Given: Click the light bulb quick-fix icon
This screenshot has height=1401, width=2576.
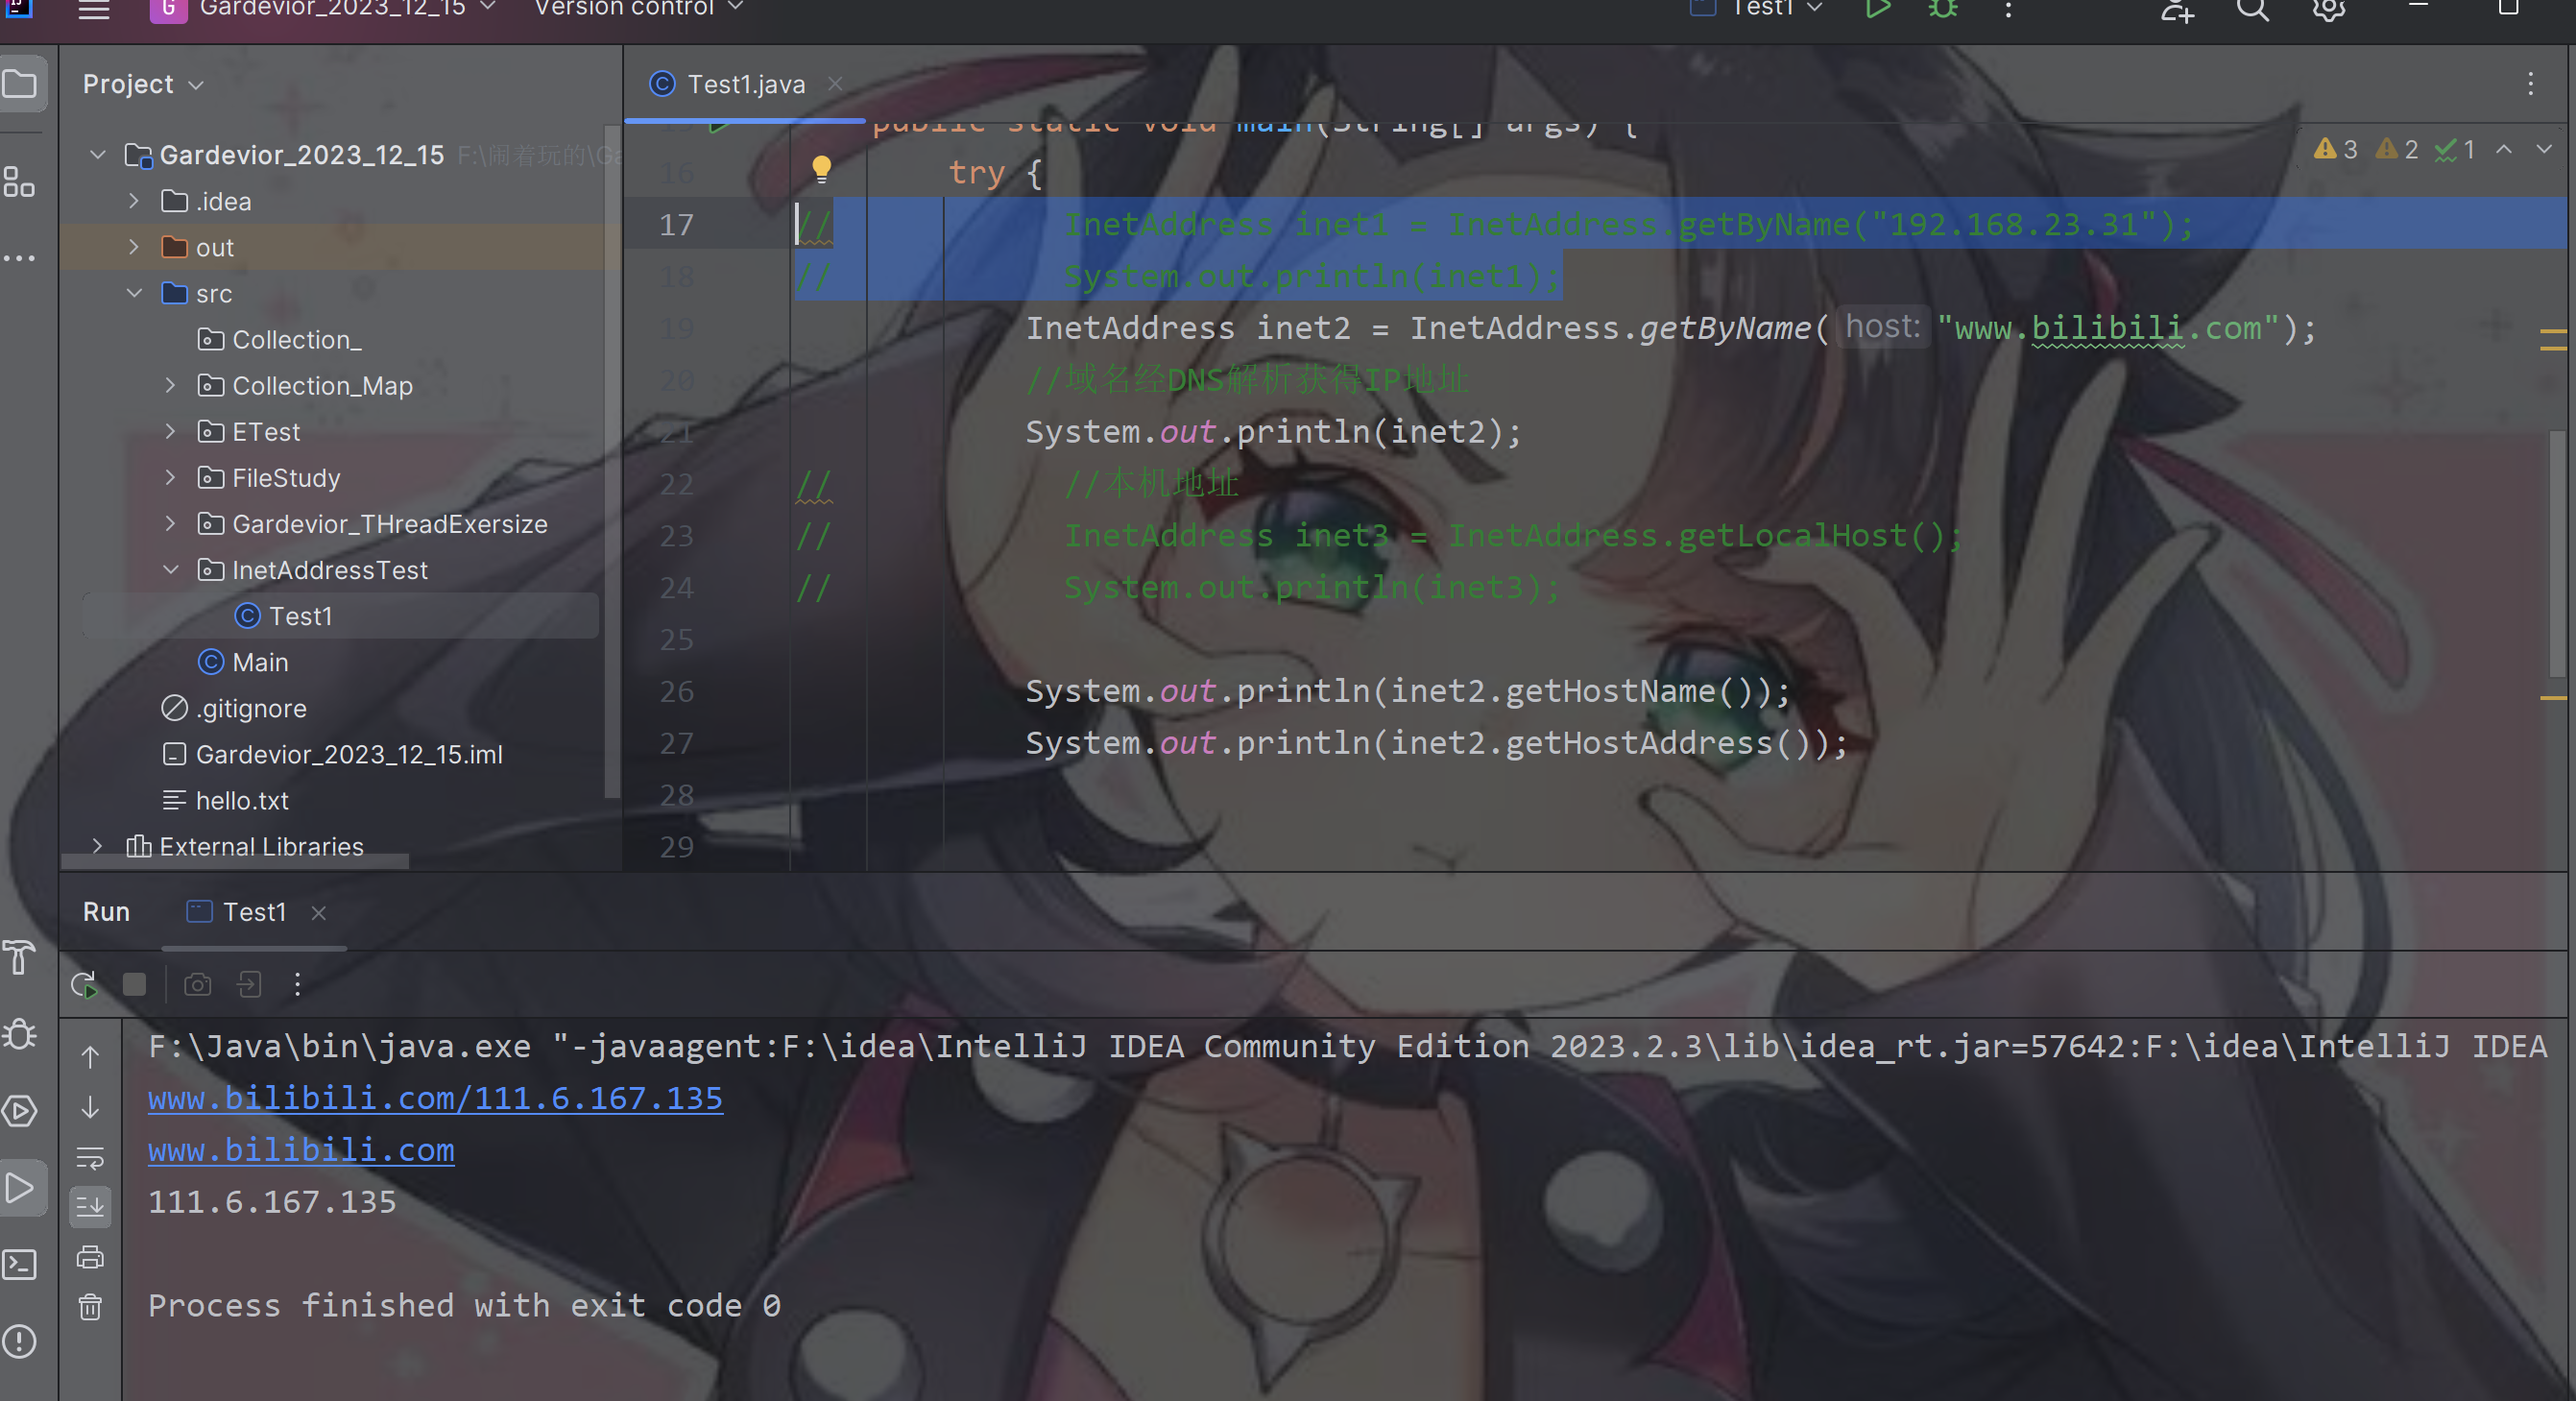Looking at the screenshot, I should point(821,169).
